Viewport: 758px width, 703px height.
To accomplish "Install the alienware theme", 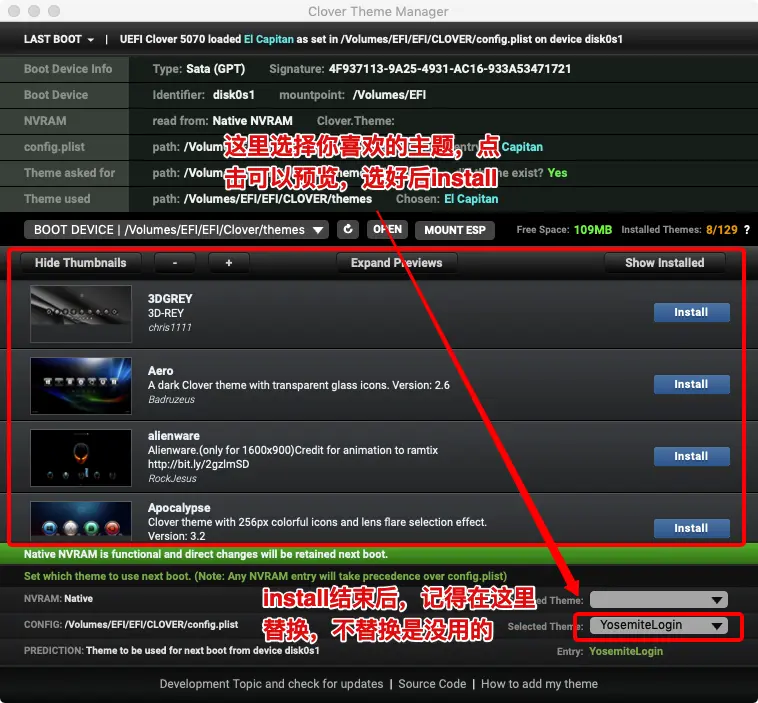I will pos(691,456).
